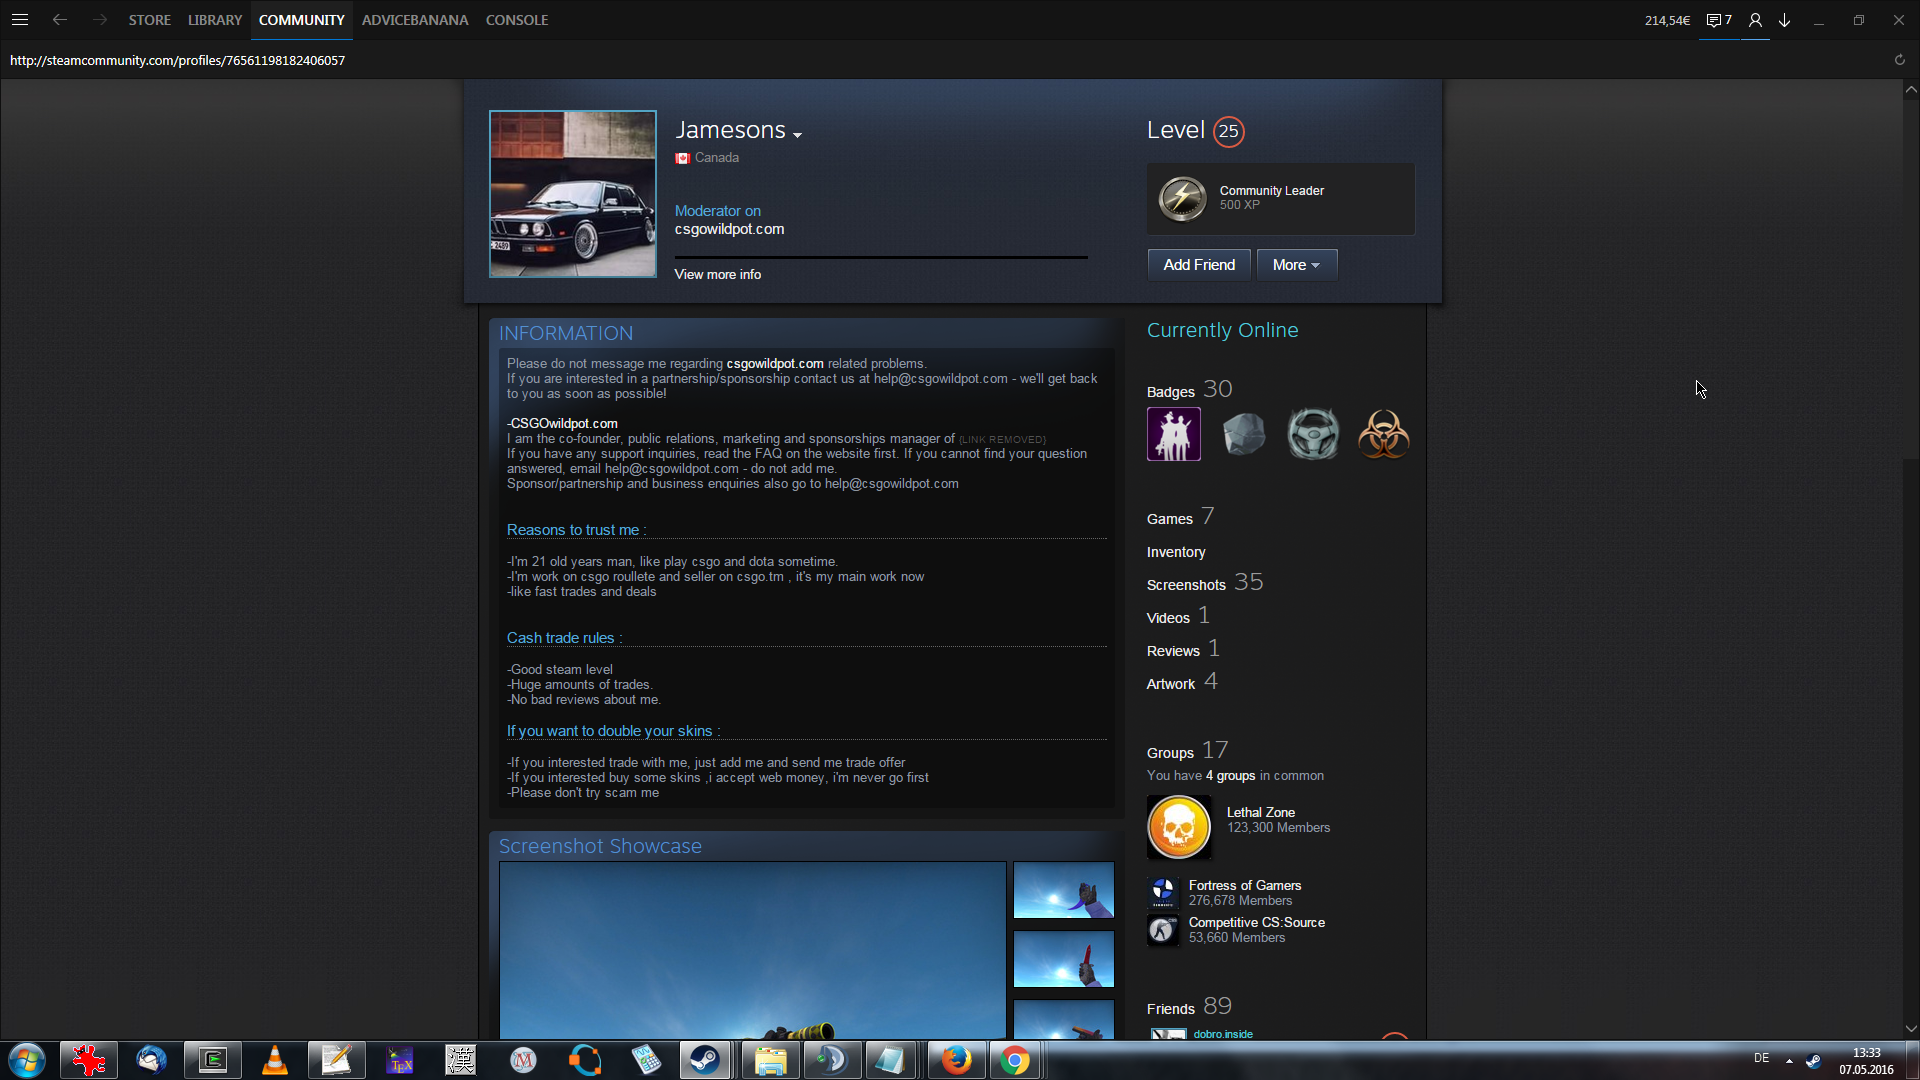Click the scrollbar down arrow
This screenshot has width=1920, height=1080.
[x=1910, y=1028]
